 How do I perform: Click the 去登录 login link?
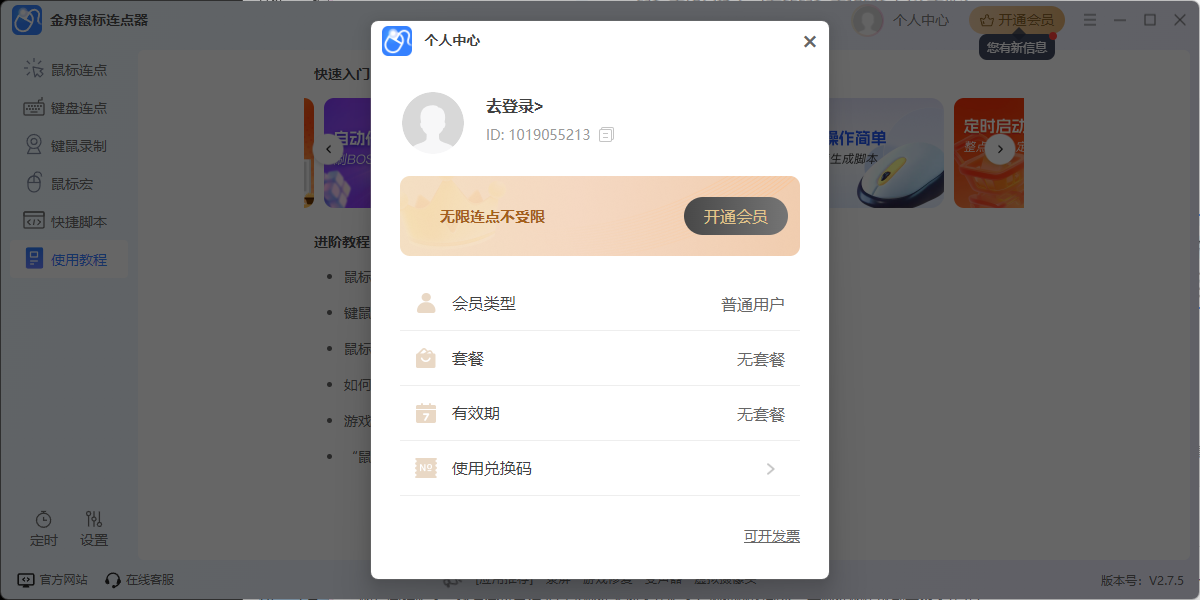pos(514,106)
